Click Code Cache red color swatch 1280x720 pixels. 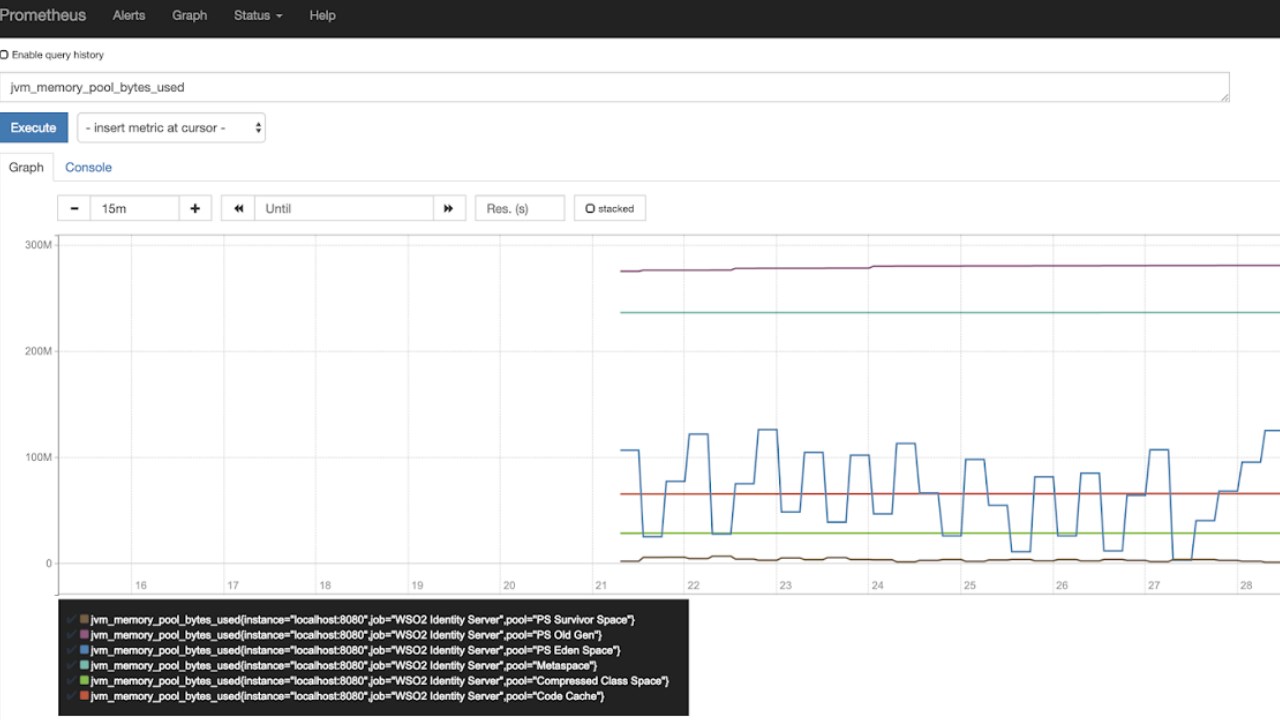pos(85,696)
